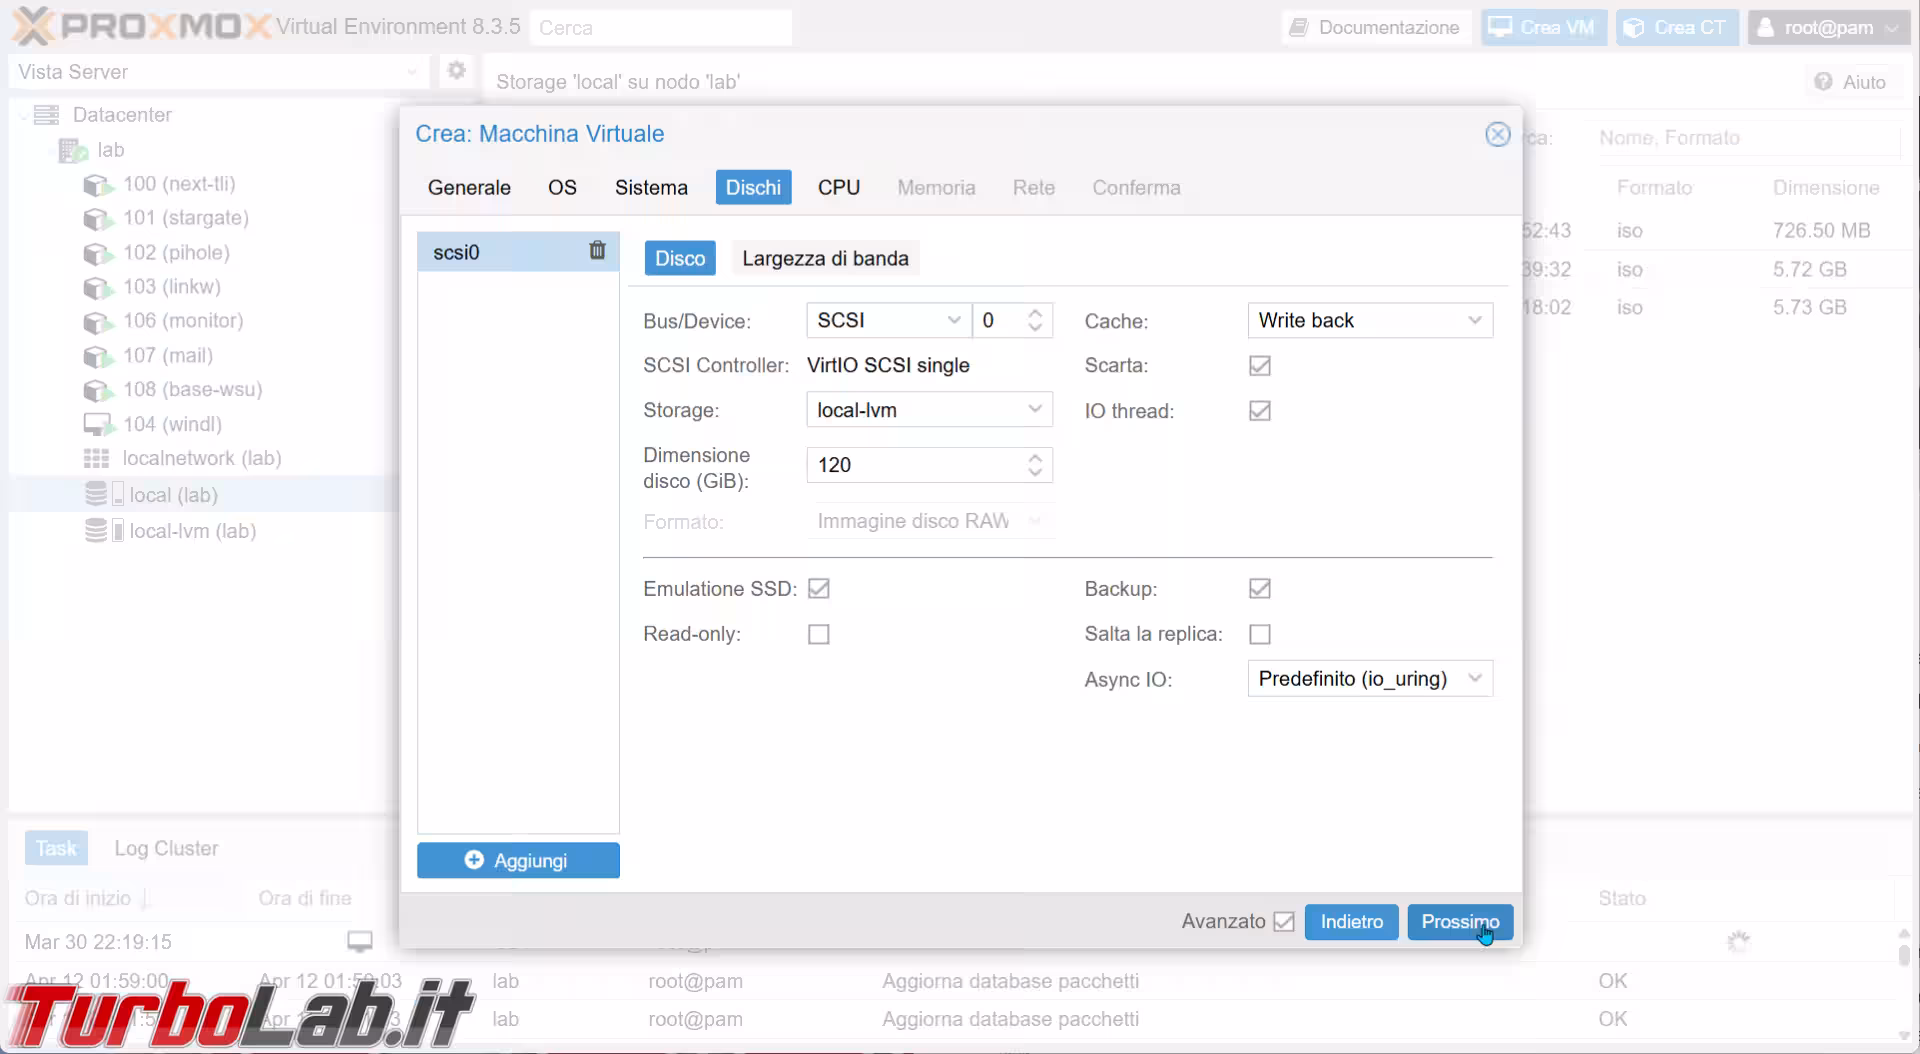The image size is (1920, 1054).
Task: Delete the scsi0 disk via trash icon
Action: tap(597, 251)
